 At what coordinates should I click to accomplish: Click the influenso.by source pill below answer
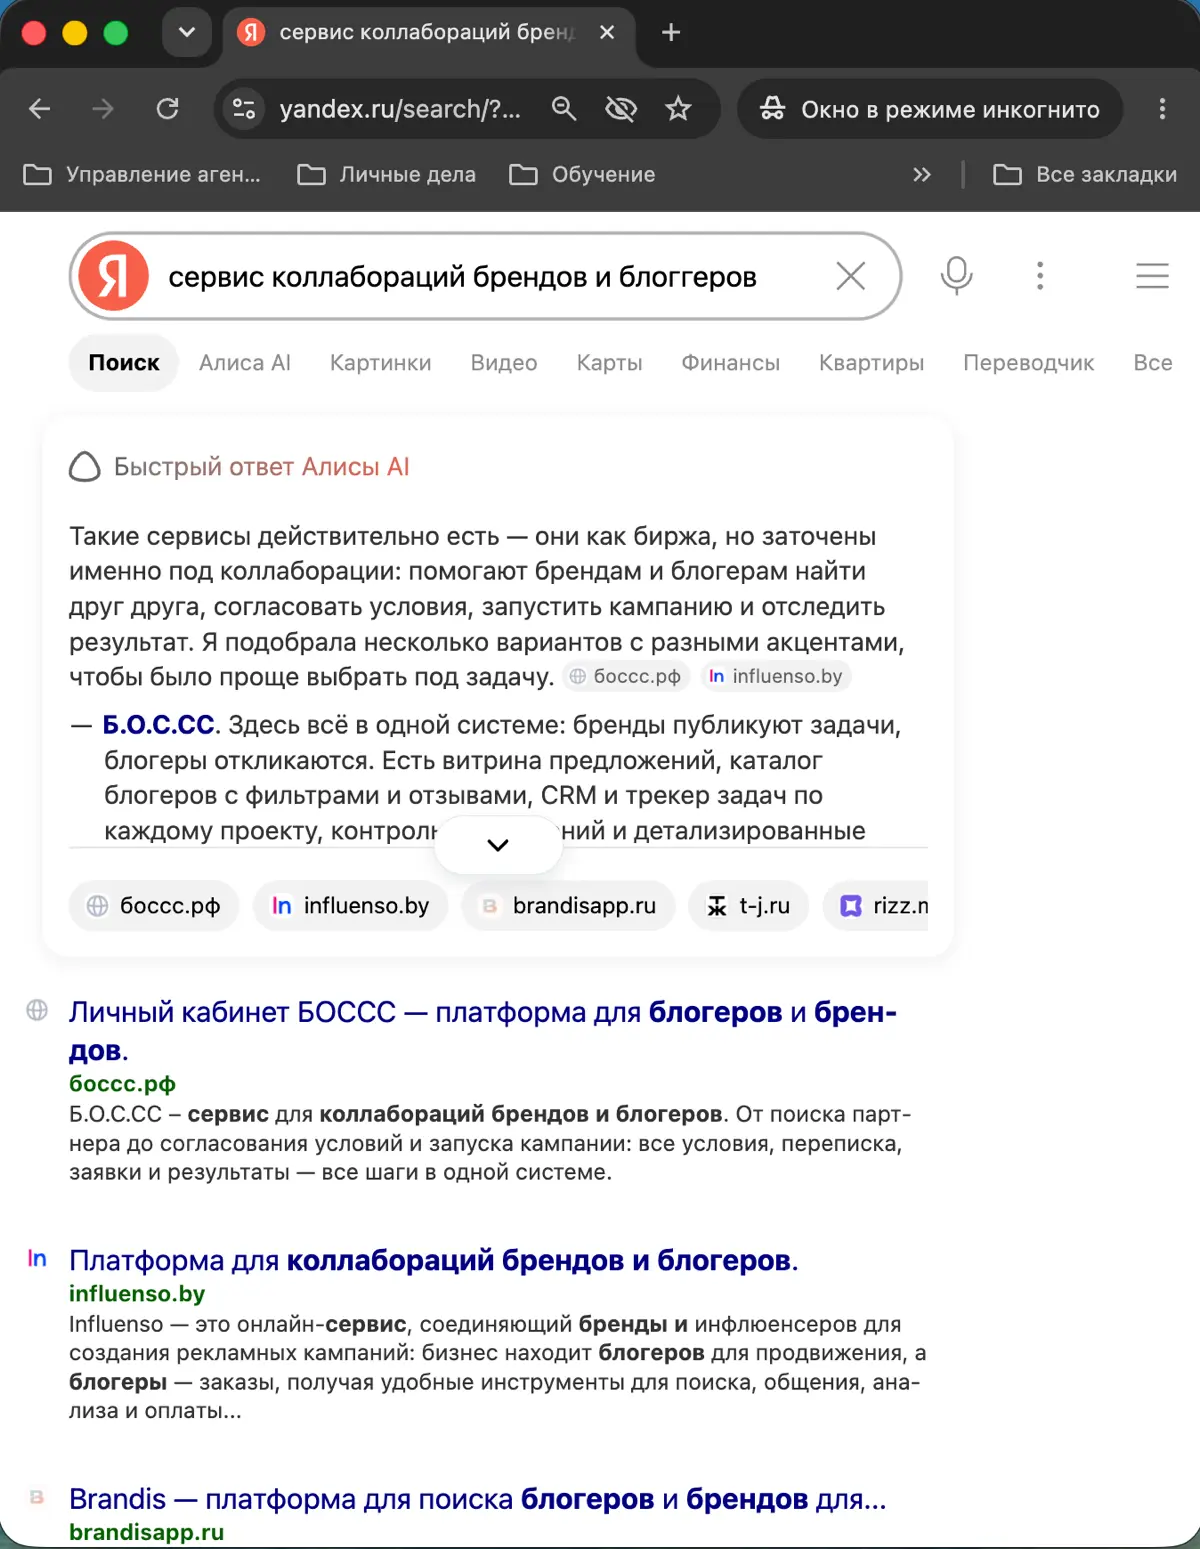[x=351, y=906]
